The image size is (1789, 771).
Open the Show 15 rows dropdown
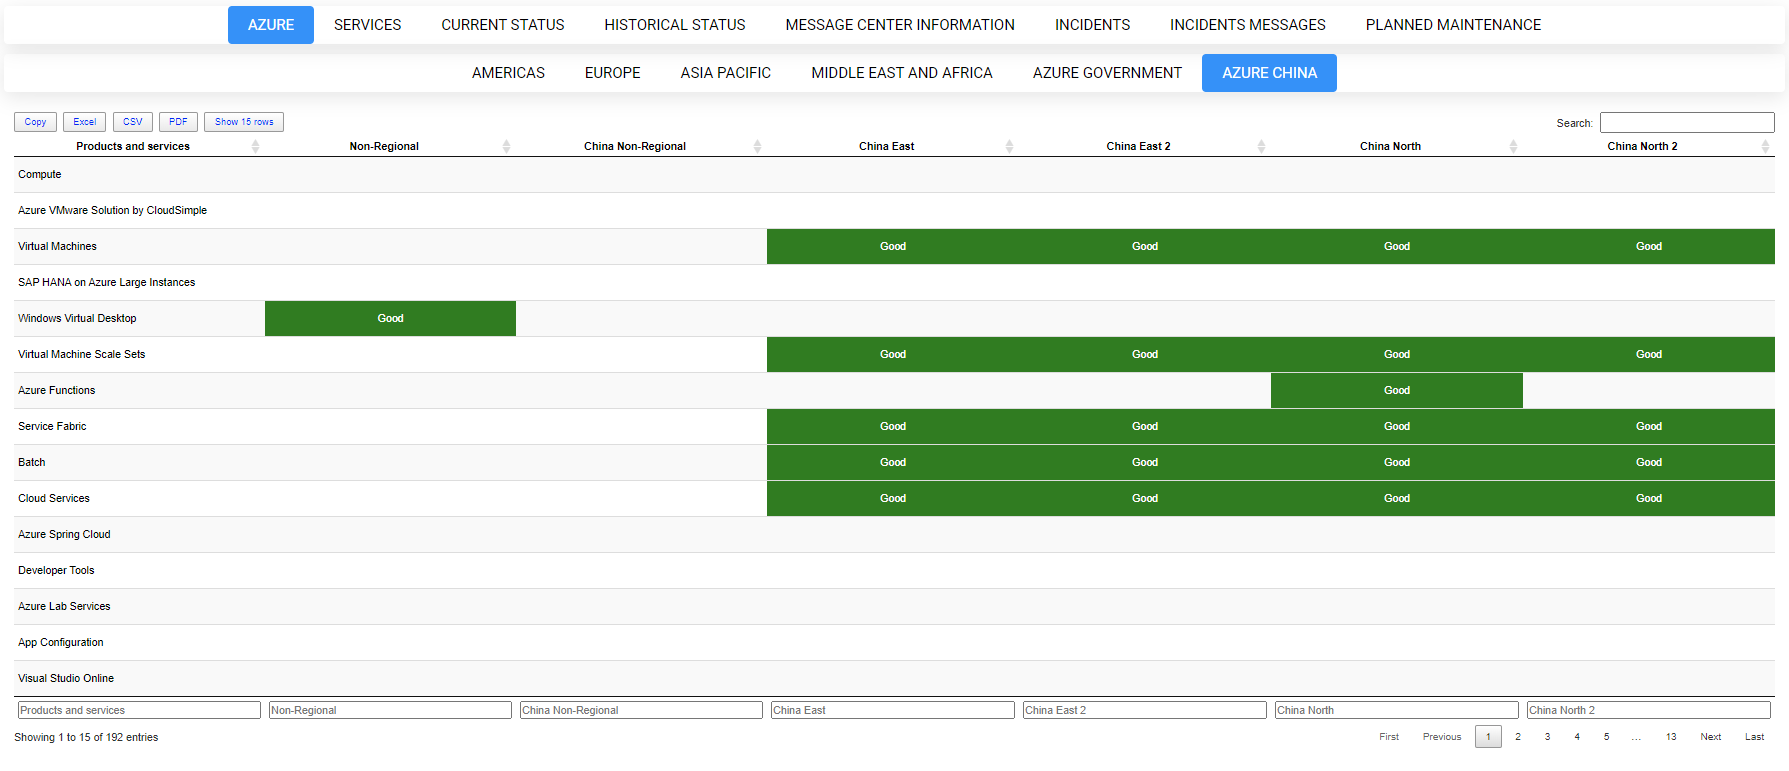point(244,122)
